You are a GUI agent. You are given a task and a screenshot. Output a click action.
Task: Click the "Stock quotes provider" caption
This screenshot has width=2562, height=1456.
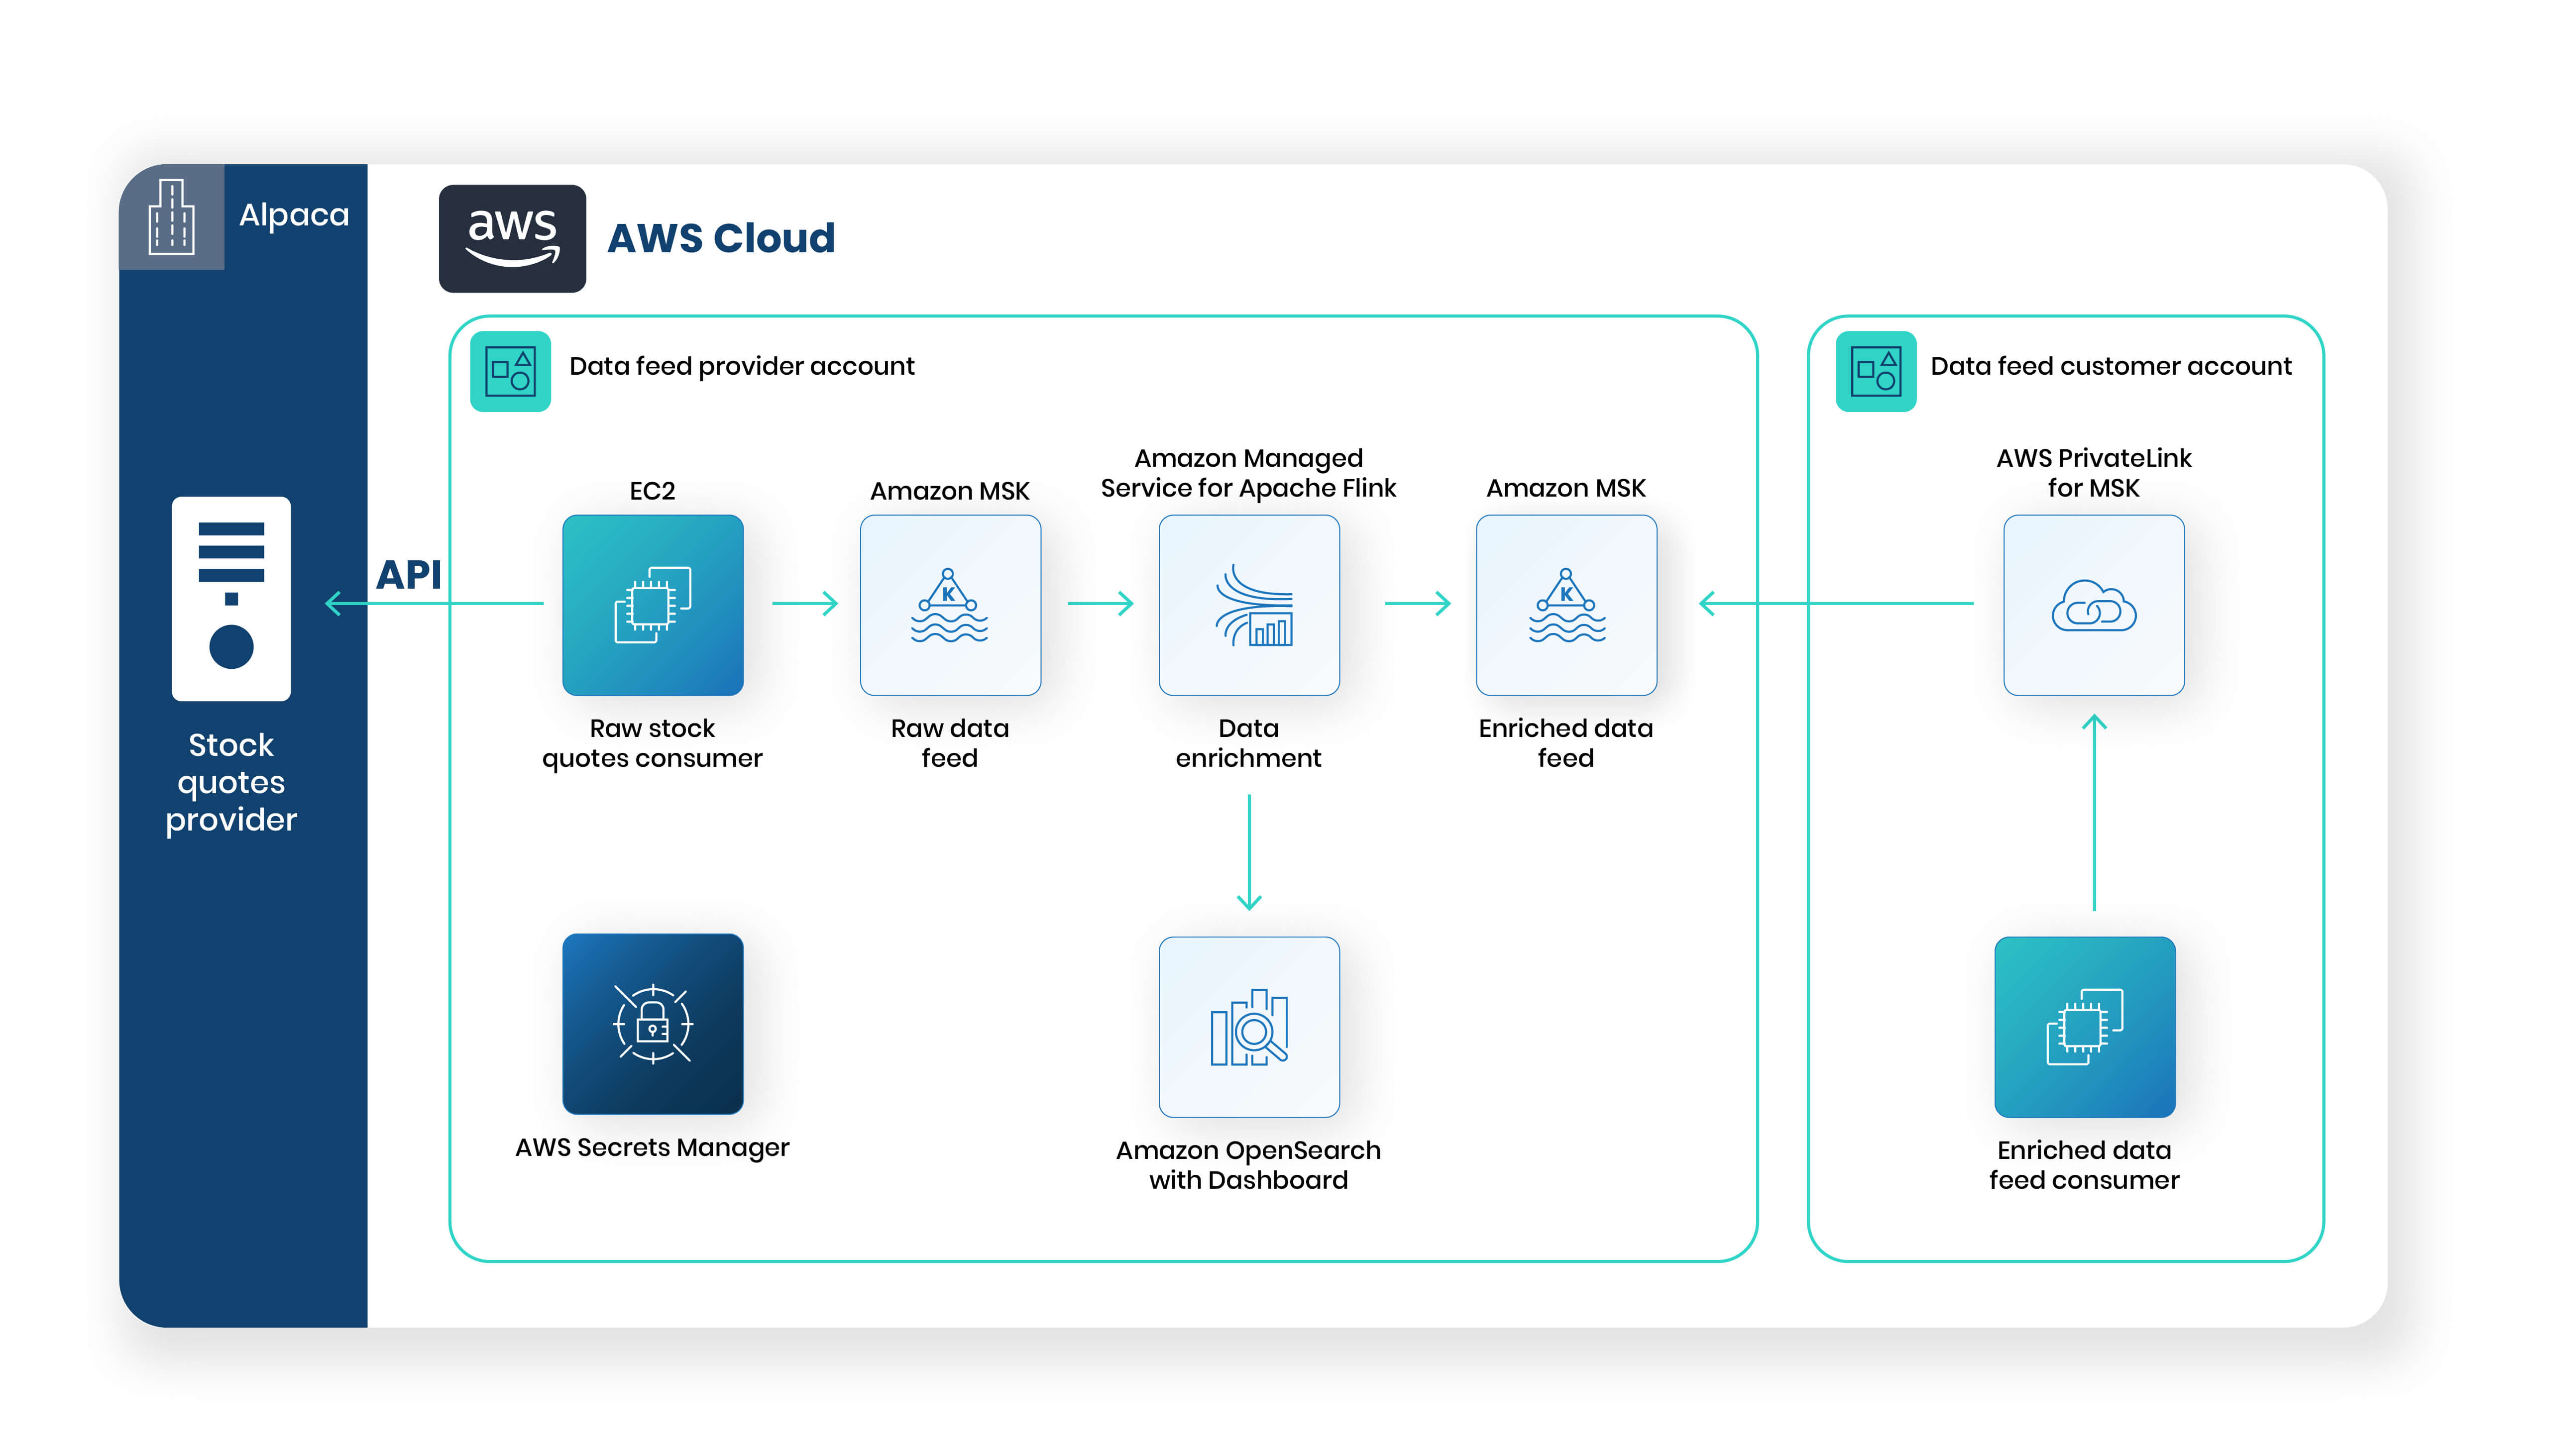pyautogui.click(x=231, y=782)
